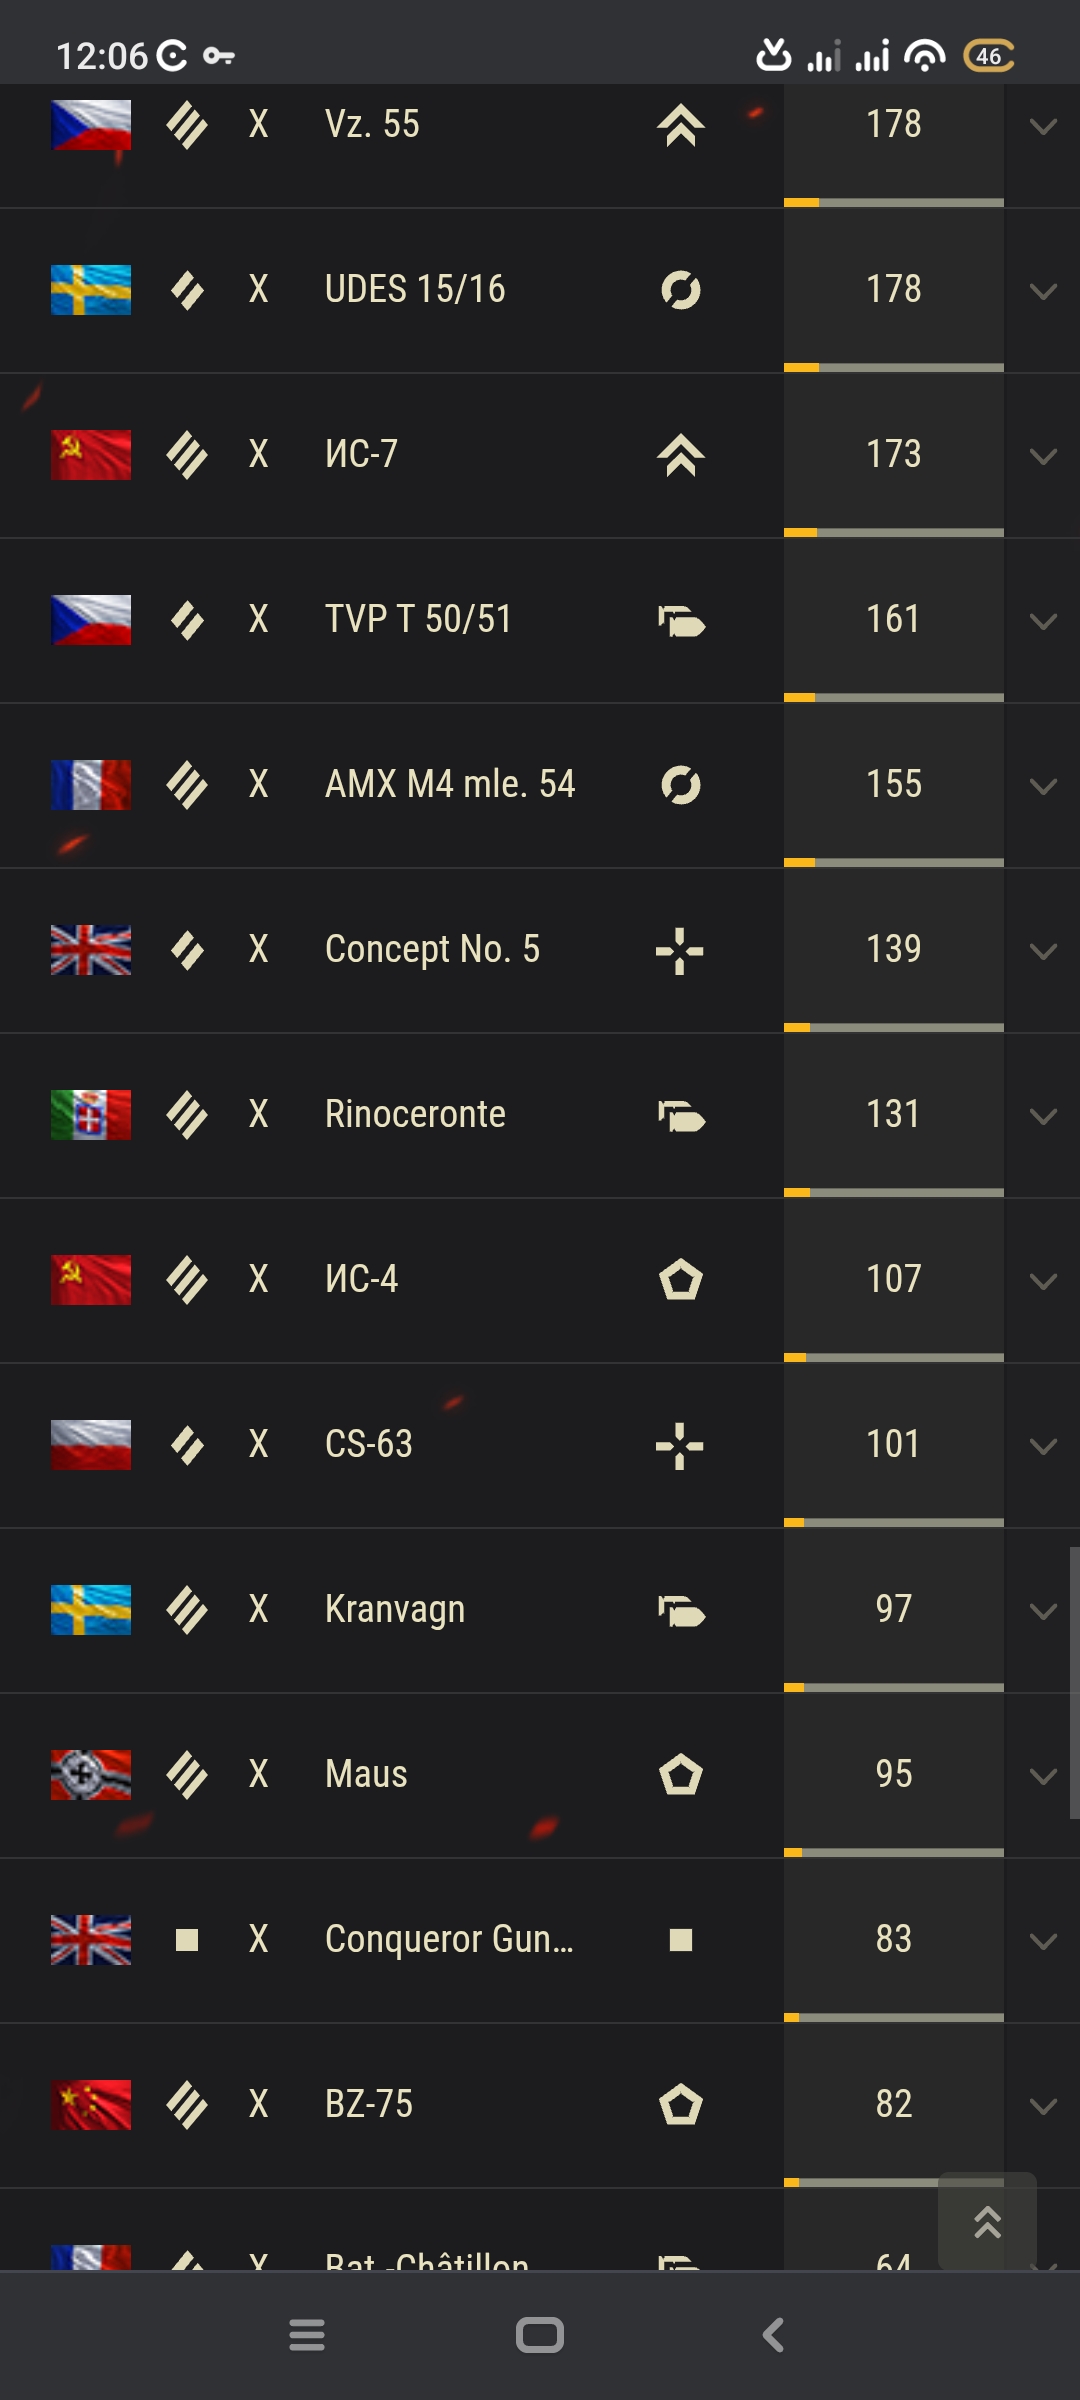Tap the 161 progress bar for TVP T 50/51
Image resolution: width=1080 pixels, height=2400 pixels.
point(894,697)
